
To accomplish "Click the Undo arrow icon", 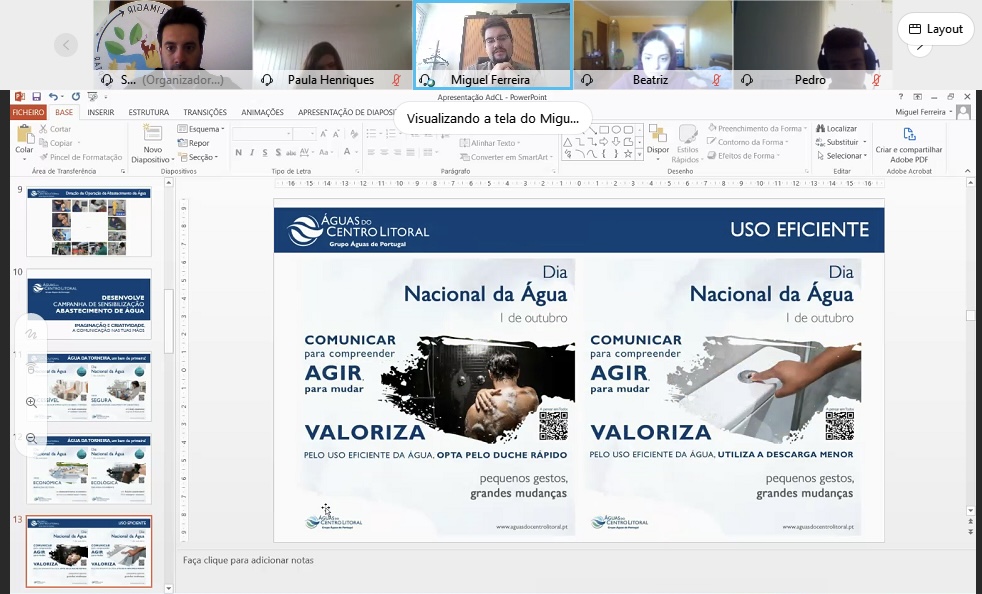I will [52, 97].
